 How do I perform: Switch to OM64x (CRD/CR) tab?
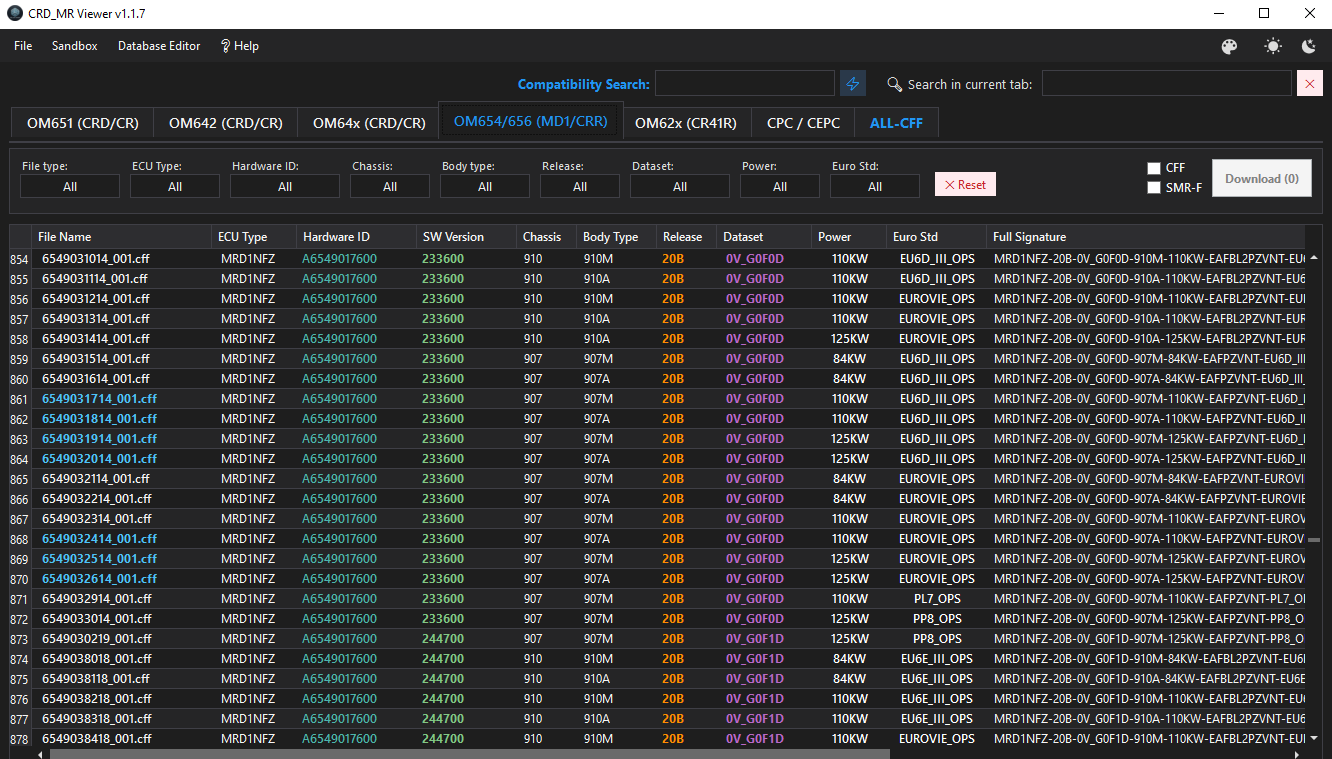(369, 123)
